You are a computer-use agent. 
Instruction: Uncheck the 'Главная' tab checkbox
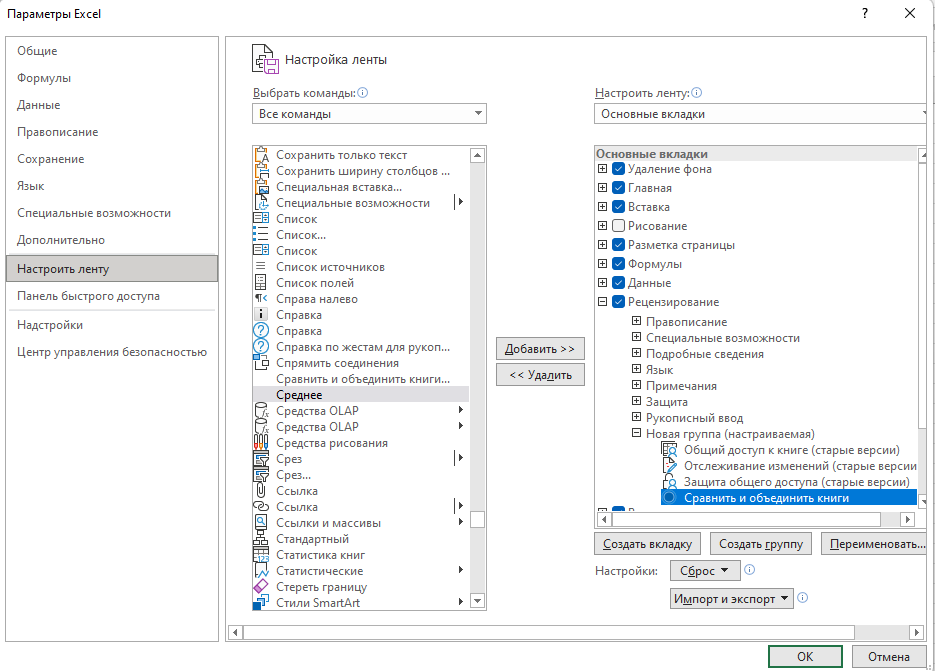point(618,188)
